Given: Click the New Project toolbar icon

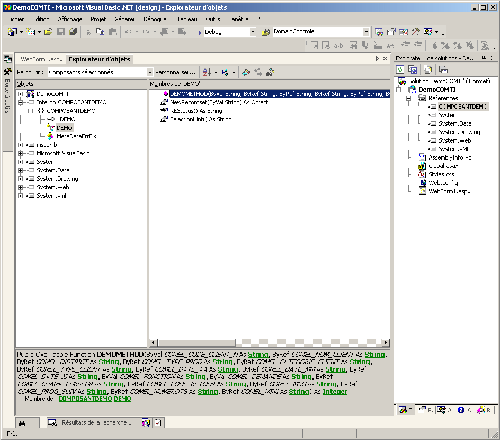Looking at the screenshot, I should pos(12,32).
